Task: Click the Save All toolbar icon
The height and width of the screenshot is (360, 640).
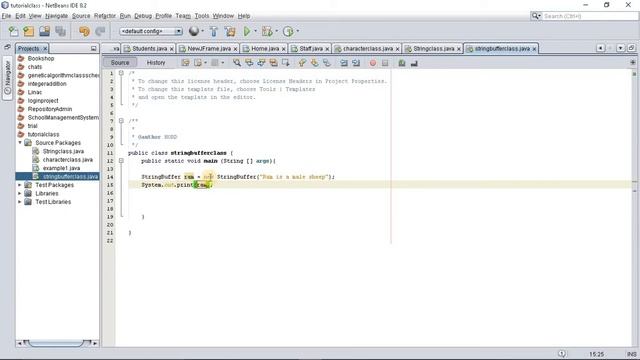Action: [x=60, y=31]
